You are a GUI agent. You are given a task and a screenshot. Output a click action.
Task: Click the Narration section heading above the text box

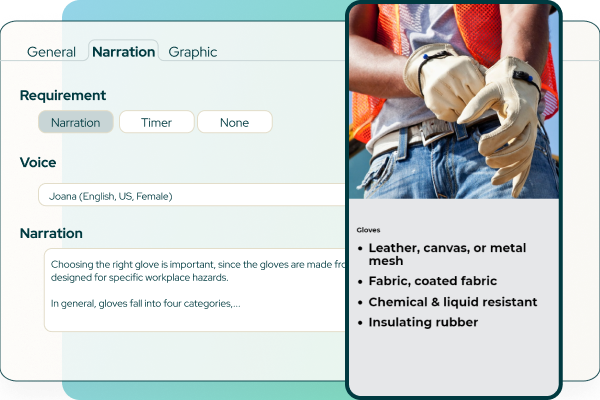(51, 233)
